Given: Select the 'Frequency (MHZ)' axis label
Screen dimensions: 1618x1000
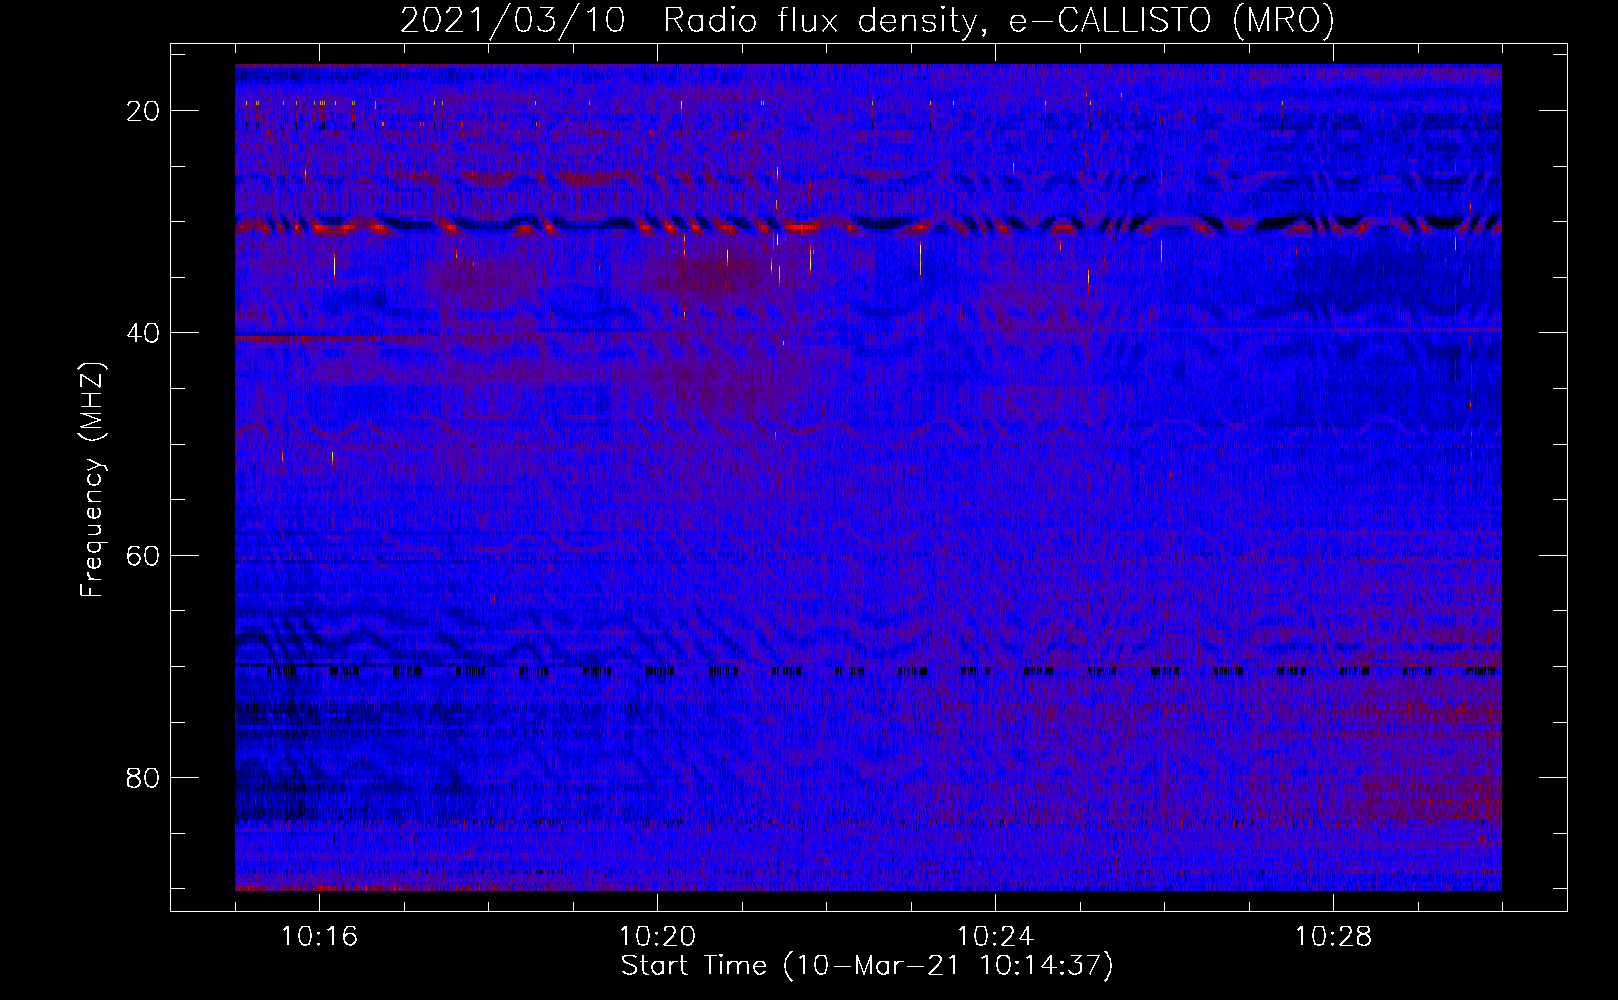Looking at the screenshot, I should point(92,480).
